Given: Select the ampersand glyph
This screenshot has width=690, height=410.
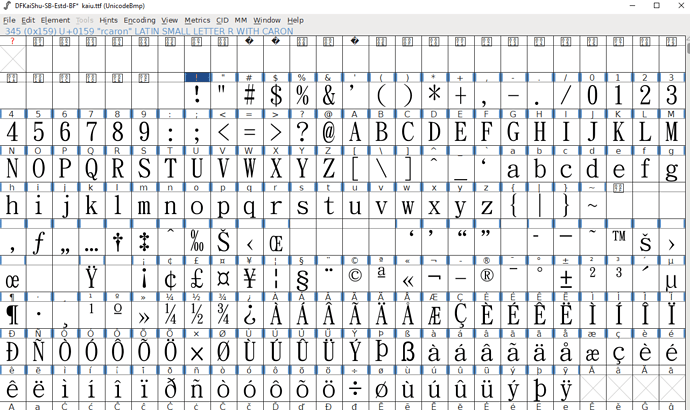Looking at the screenshot, I should pos(329,95).
